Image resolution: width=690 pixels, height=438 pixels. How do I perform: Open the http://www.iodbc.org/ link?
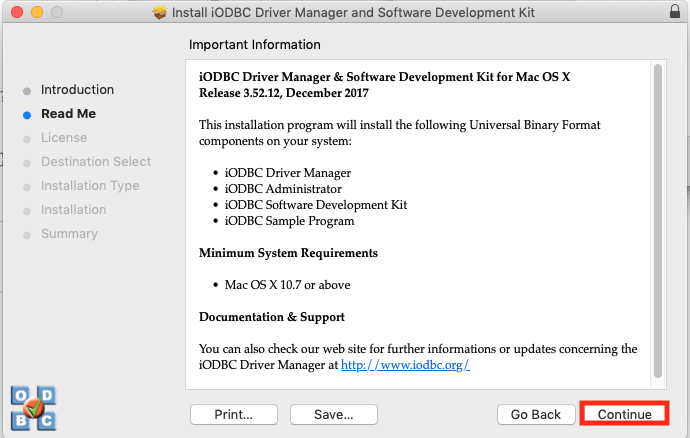click(x=405, y=365)
